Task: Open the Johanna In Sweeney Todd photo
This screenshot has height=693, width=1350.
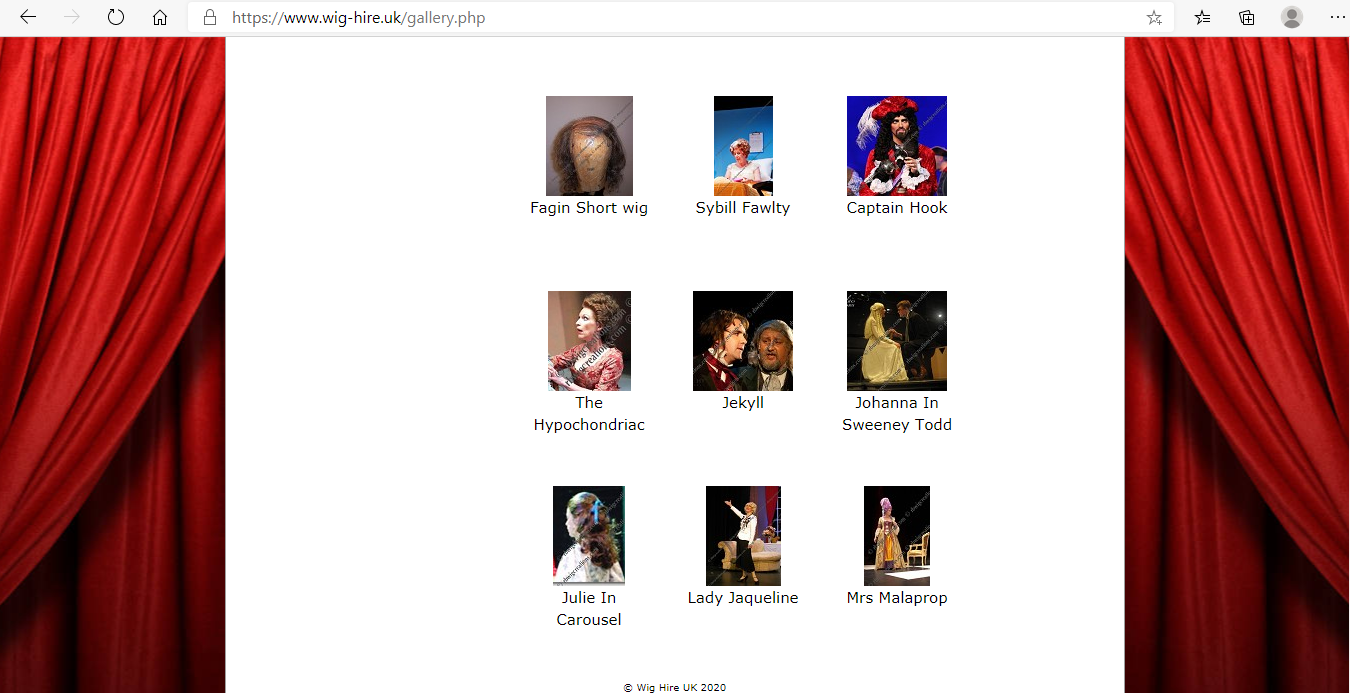Action: tap(897, 341)
